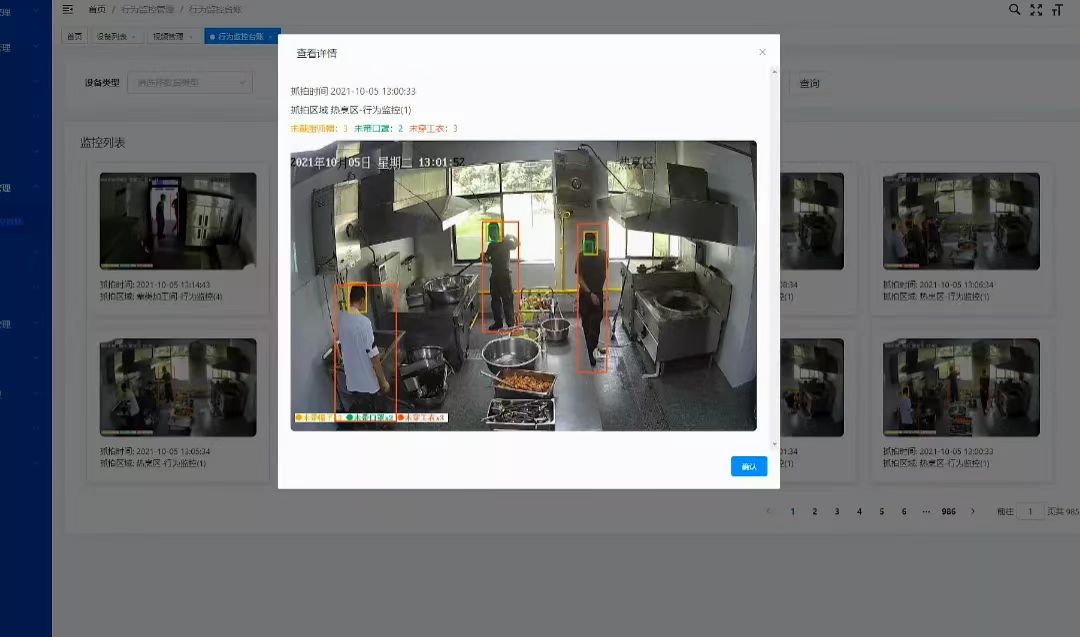Screen dimensions: 1080x637
Task: Click the blue 确认 button
Action: click(749, 466)
